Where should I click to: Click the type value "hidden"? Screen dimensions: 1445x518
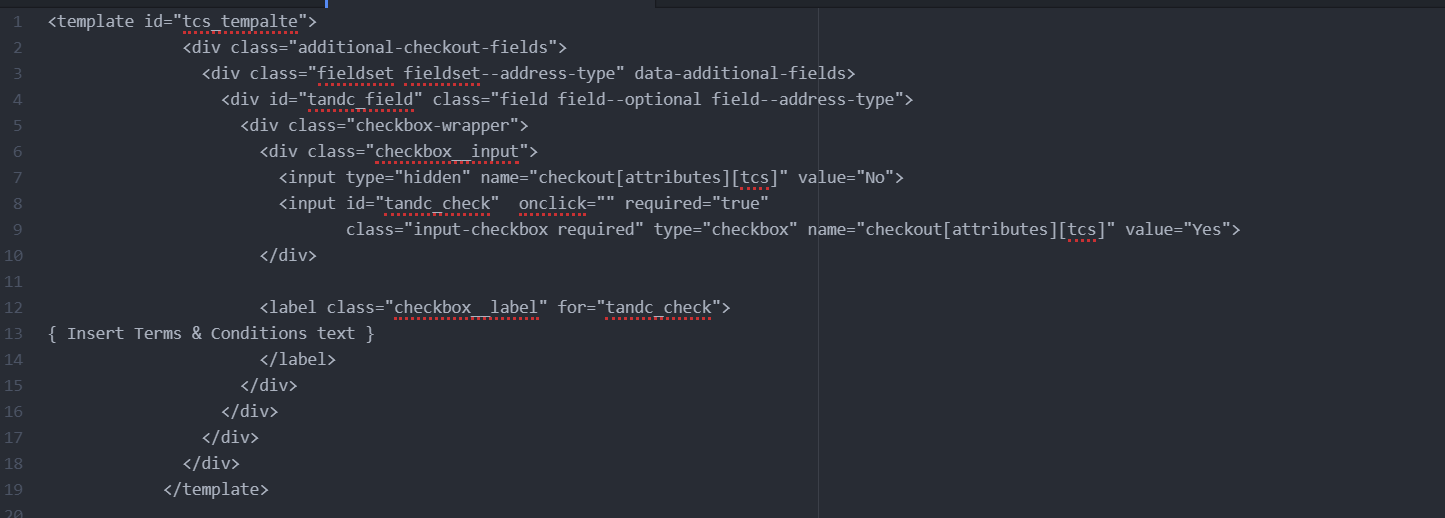(433, 177)
